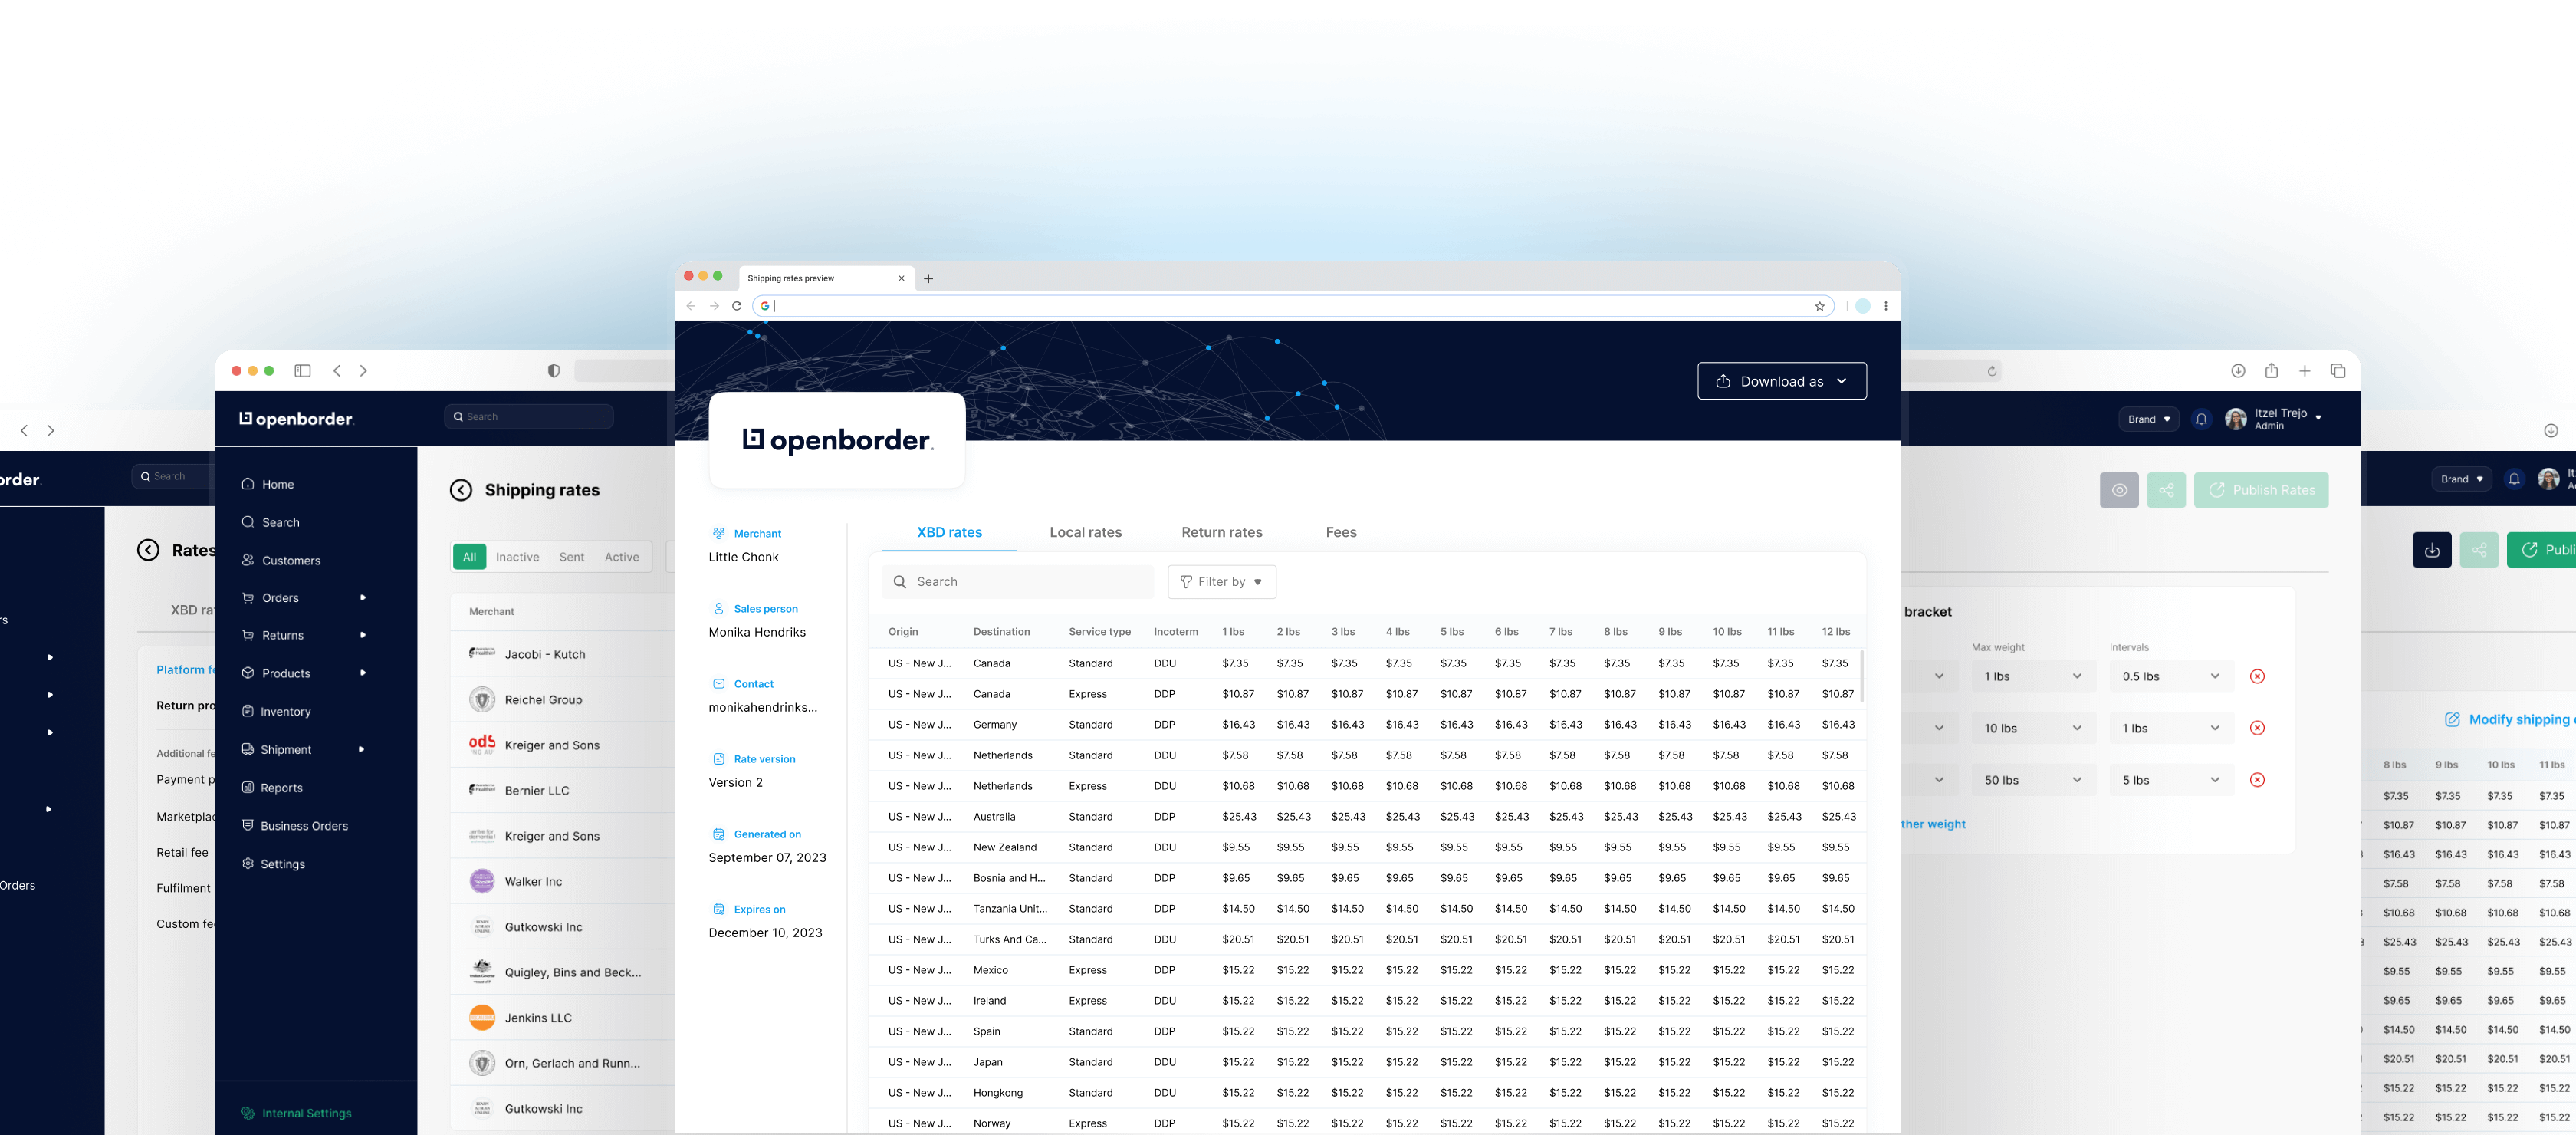Click the eye preview button
The height and width of the screenshot is (1135, 2576).
tap(2118, 490)
